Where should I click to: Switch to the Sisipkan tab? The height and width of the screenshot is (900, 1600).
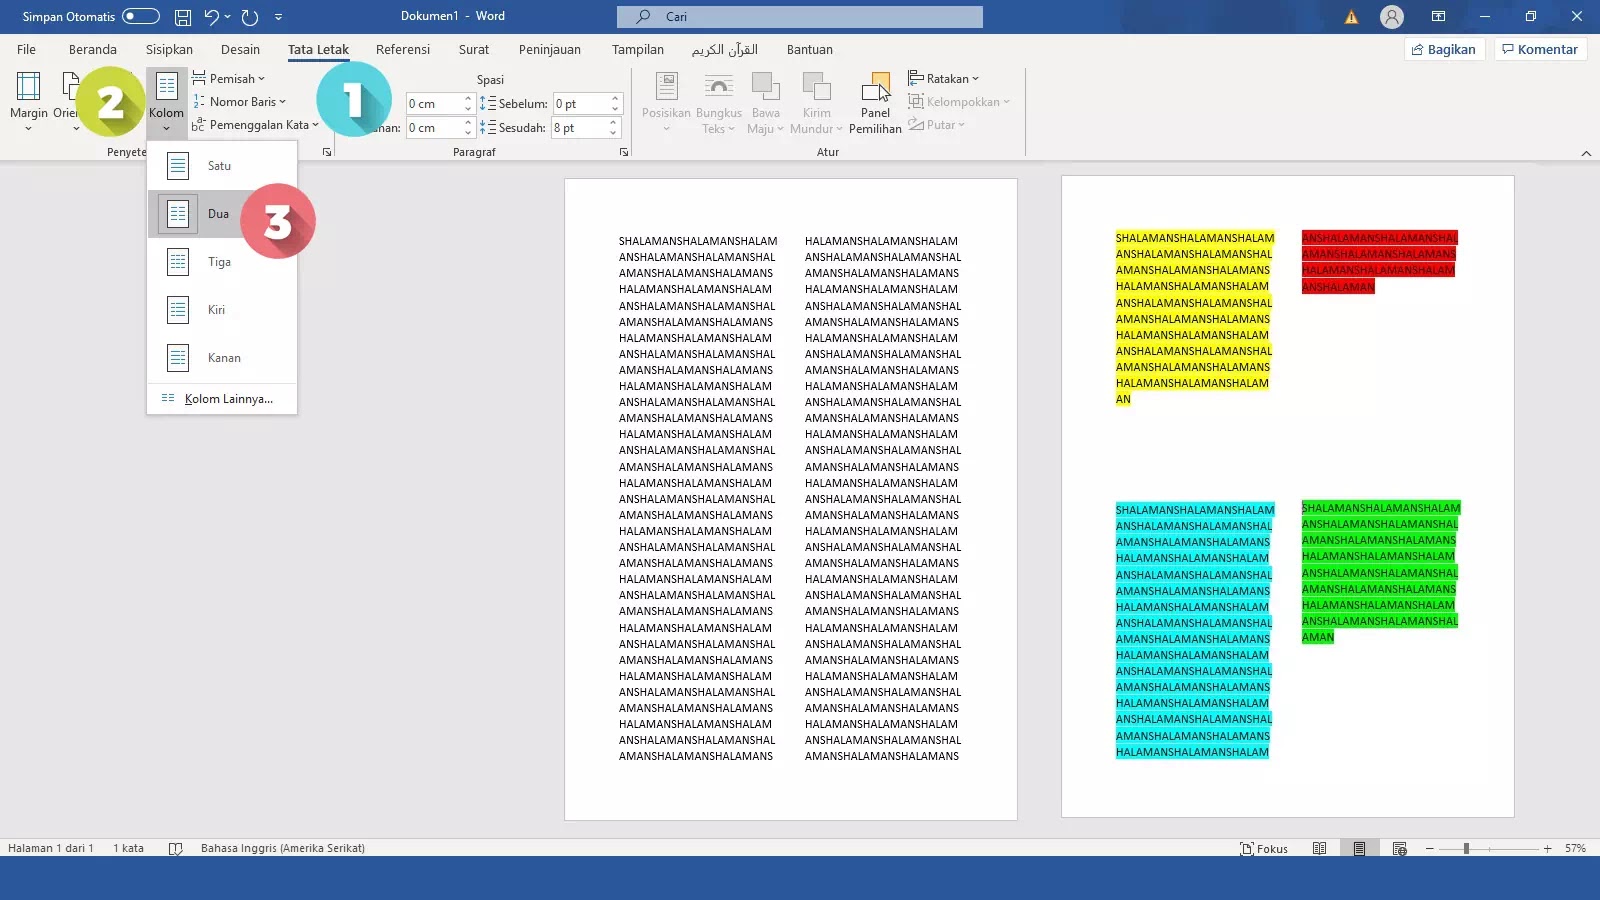(x=169, y=49)
